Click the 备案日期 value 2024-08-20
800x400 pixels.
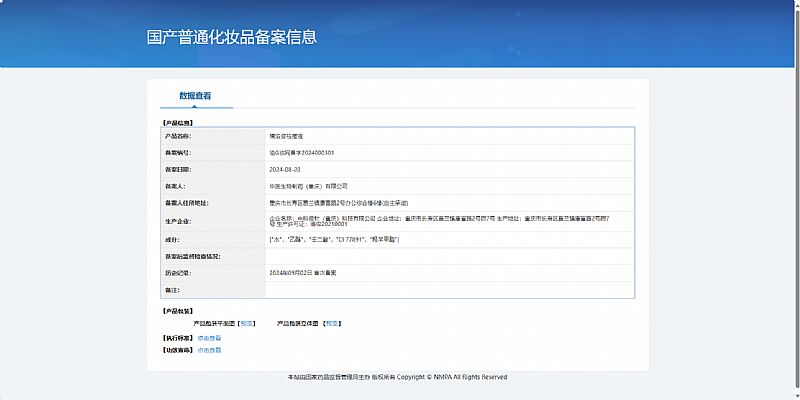click(285, 169)
